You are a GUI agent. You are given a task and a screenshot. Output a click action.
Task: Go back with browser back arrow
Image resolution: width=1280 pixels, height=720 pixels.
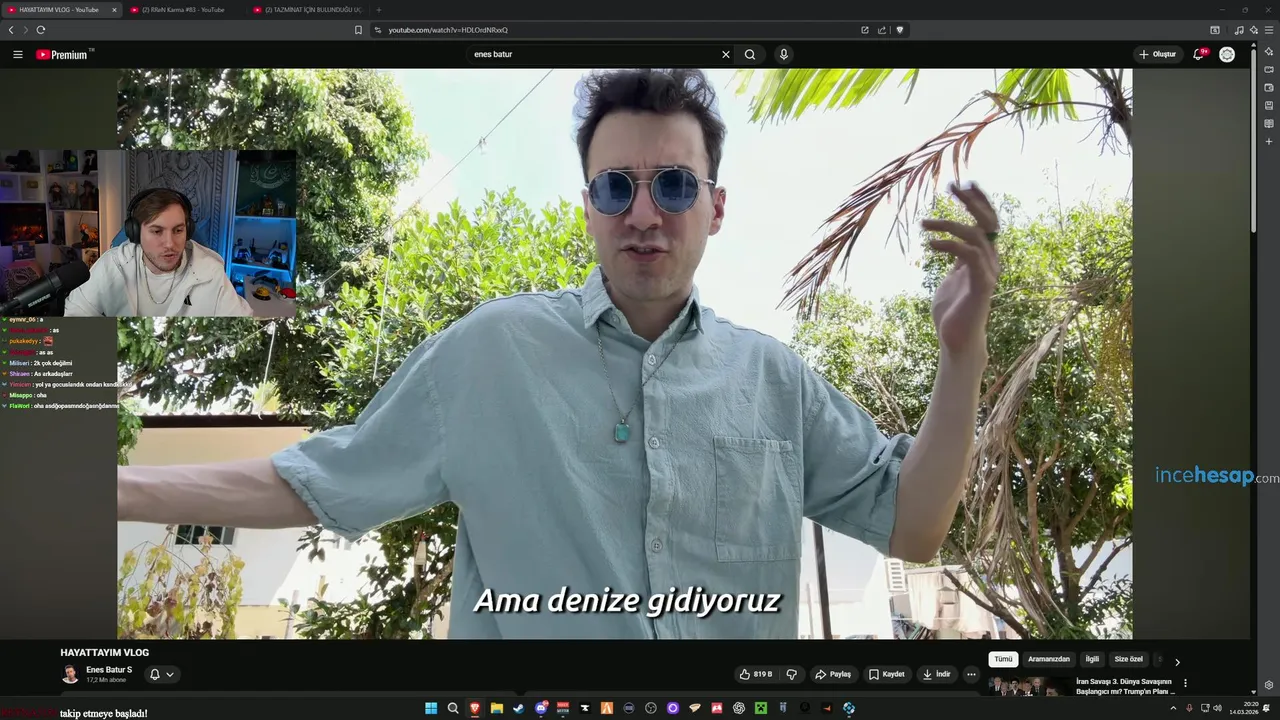tap(11, 30)
